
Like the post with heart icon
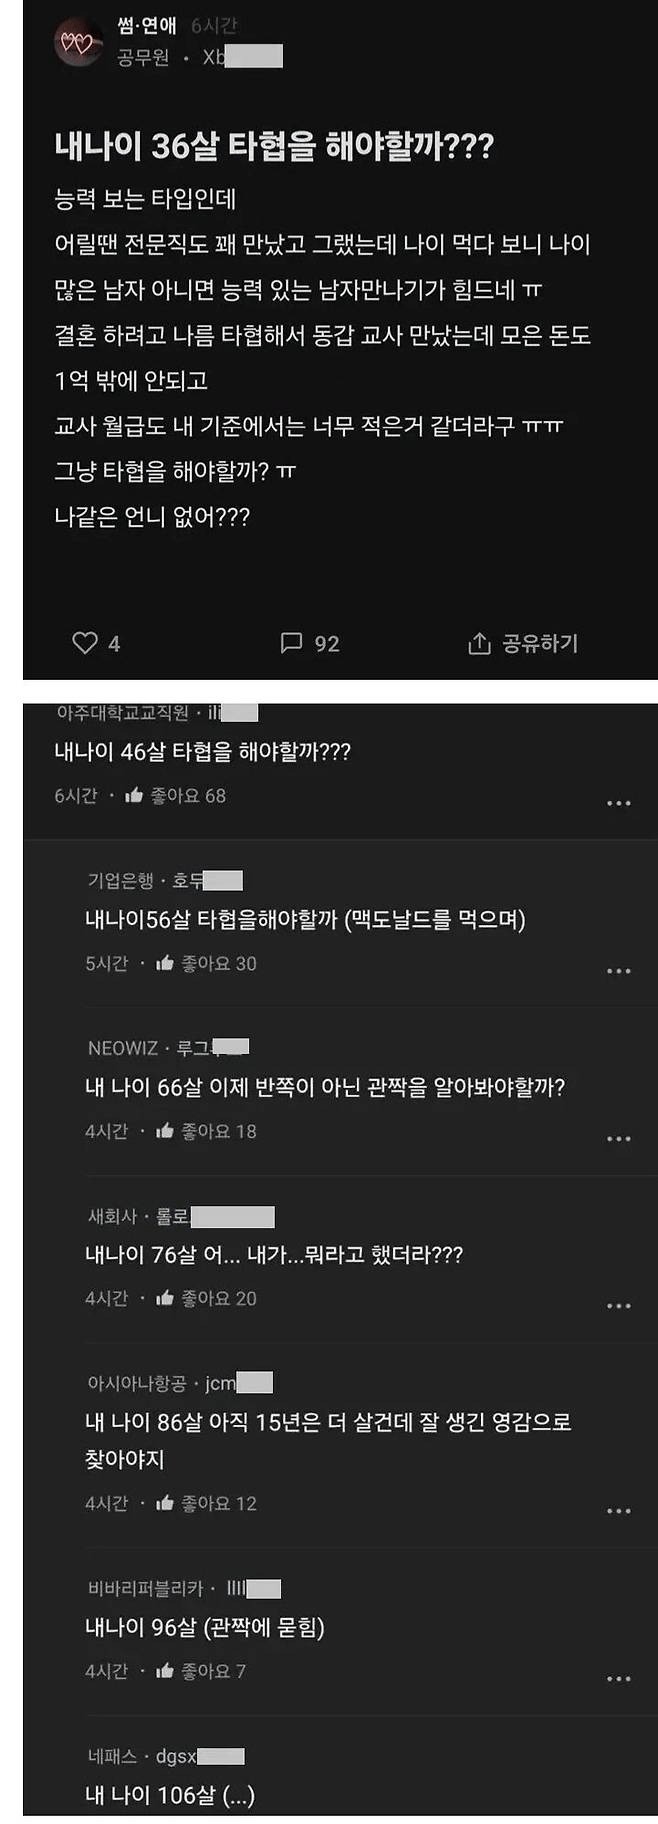(x=86, y=643)
